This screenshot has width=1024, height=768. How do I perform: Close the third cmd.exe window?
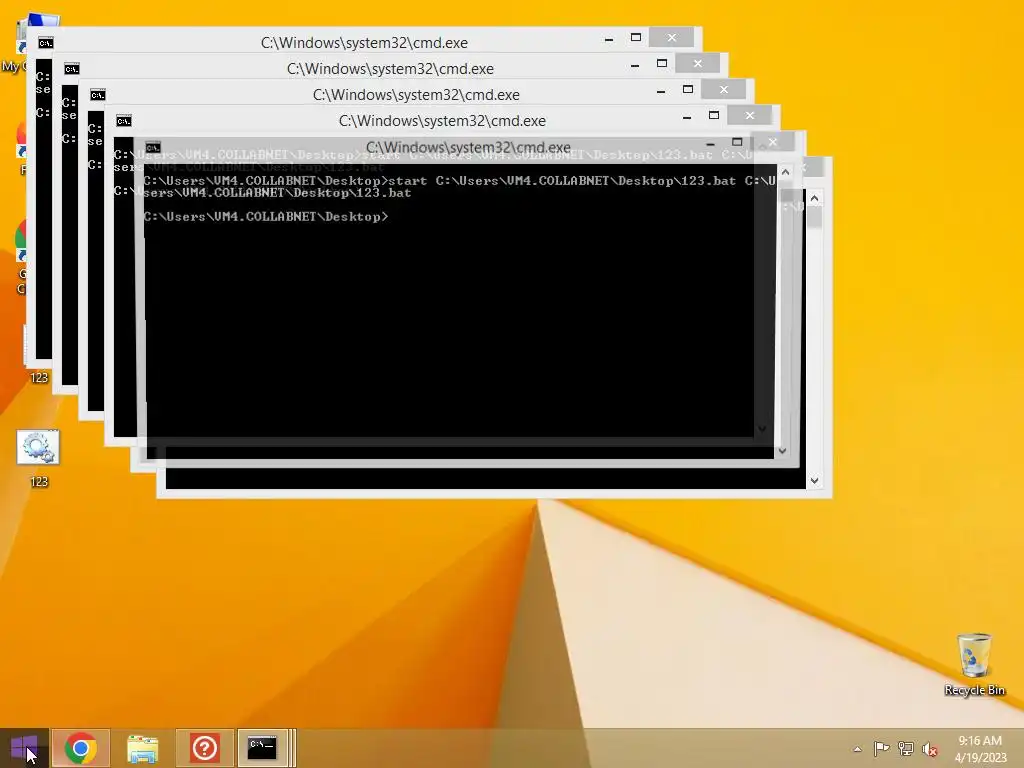[x=724, y=89]
